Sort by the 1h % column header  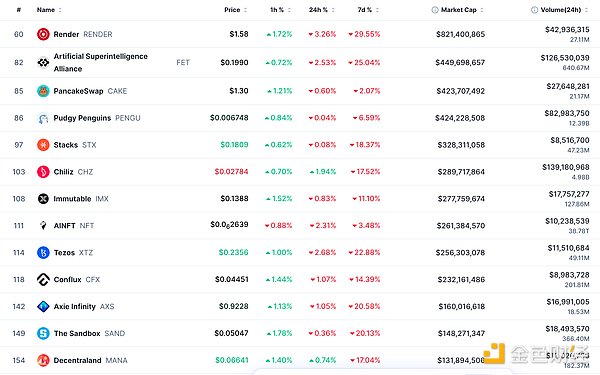(x=280, y=10)
